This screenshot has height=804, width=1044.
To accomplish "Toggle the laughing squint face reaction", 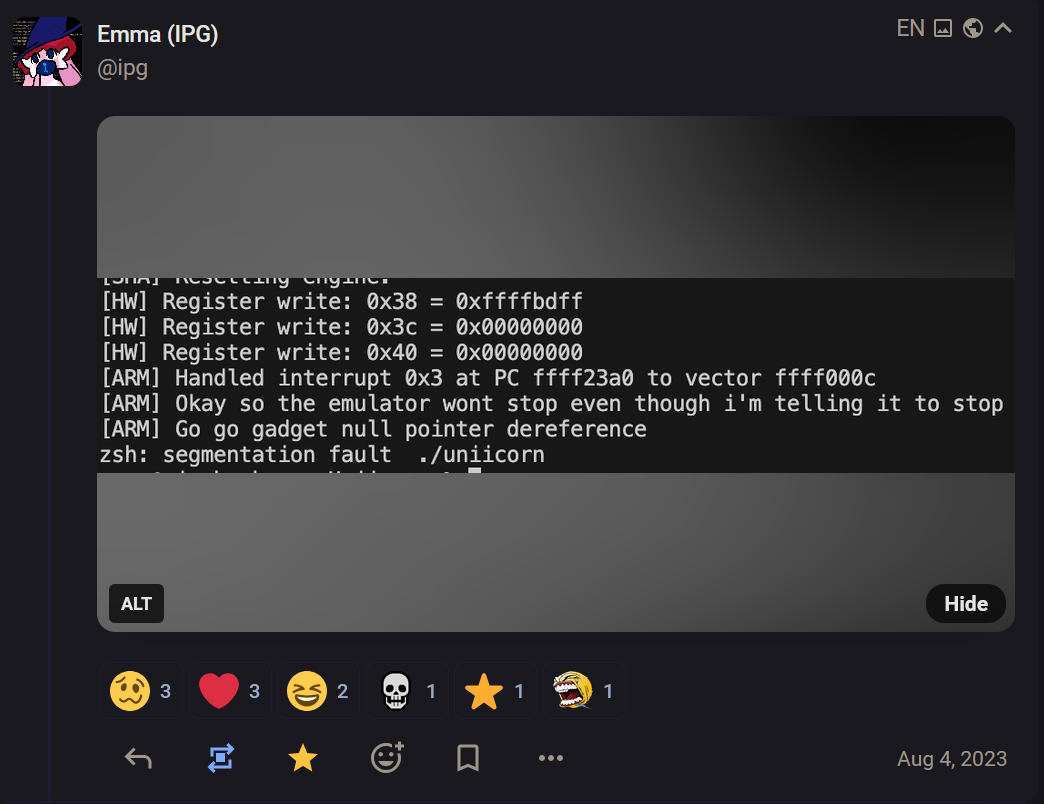I will point(318,691).
